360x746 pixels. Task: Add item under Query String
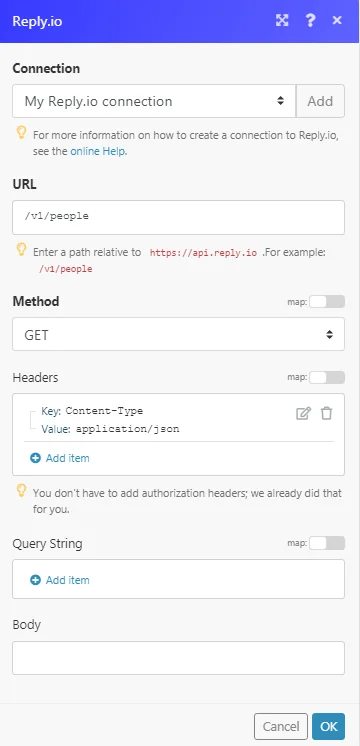click(60, 580)
